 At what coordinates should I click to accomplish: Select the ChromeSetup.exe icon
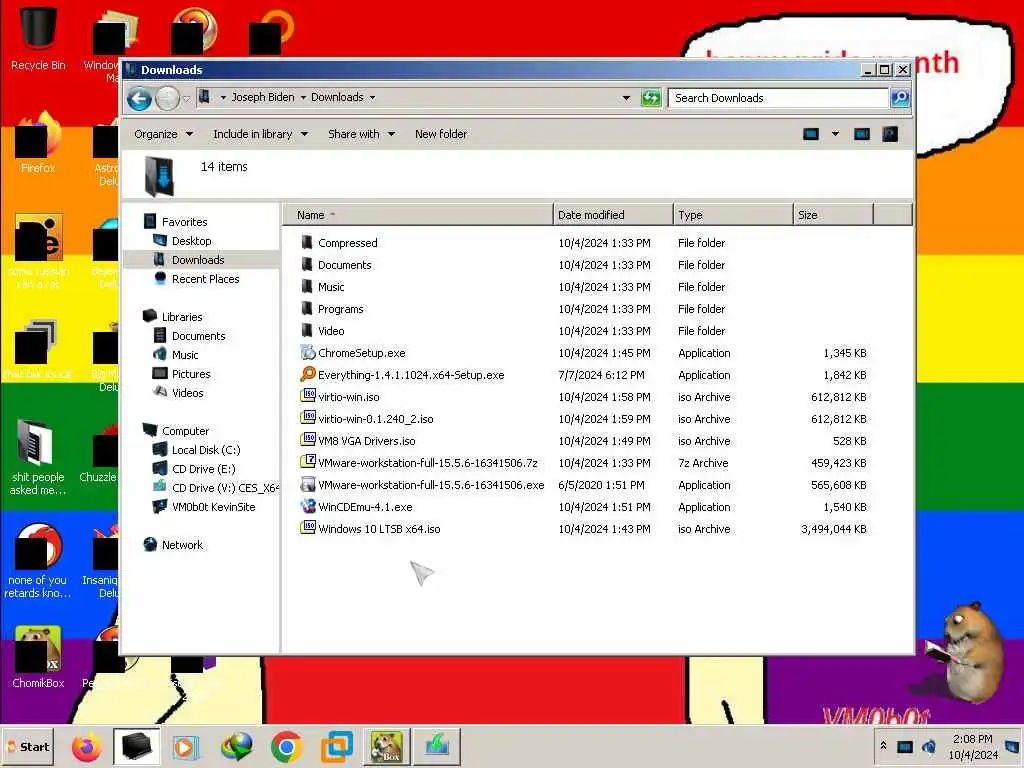tap(308, 353)
